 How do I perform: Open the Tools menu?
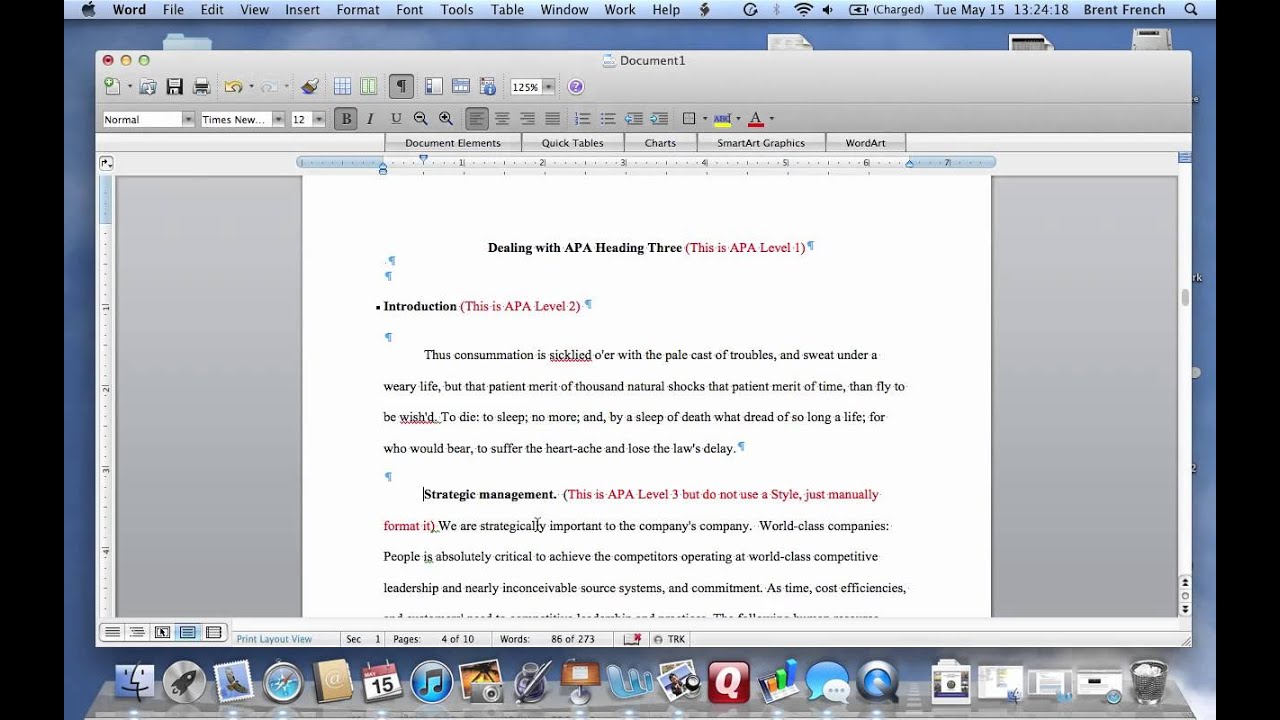[457, 10]
